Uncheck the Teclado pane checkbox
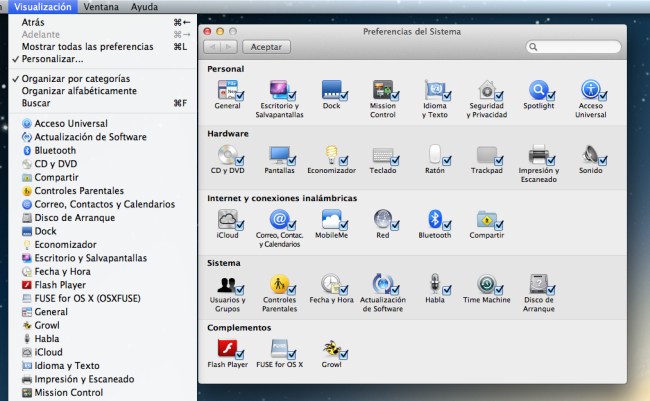This screenshot has width=650, height=401. tap(395, 161)
